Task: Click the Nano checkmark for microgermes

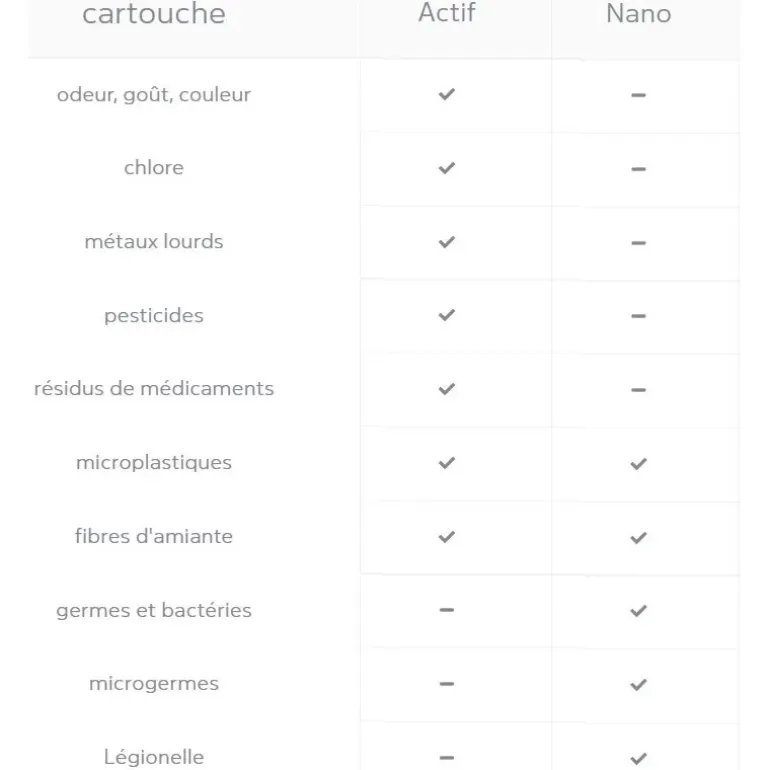Action: click(x=638, y=685)
